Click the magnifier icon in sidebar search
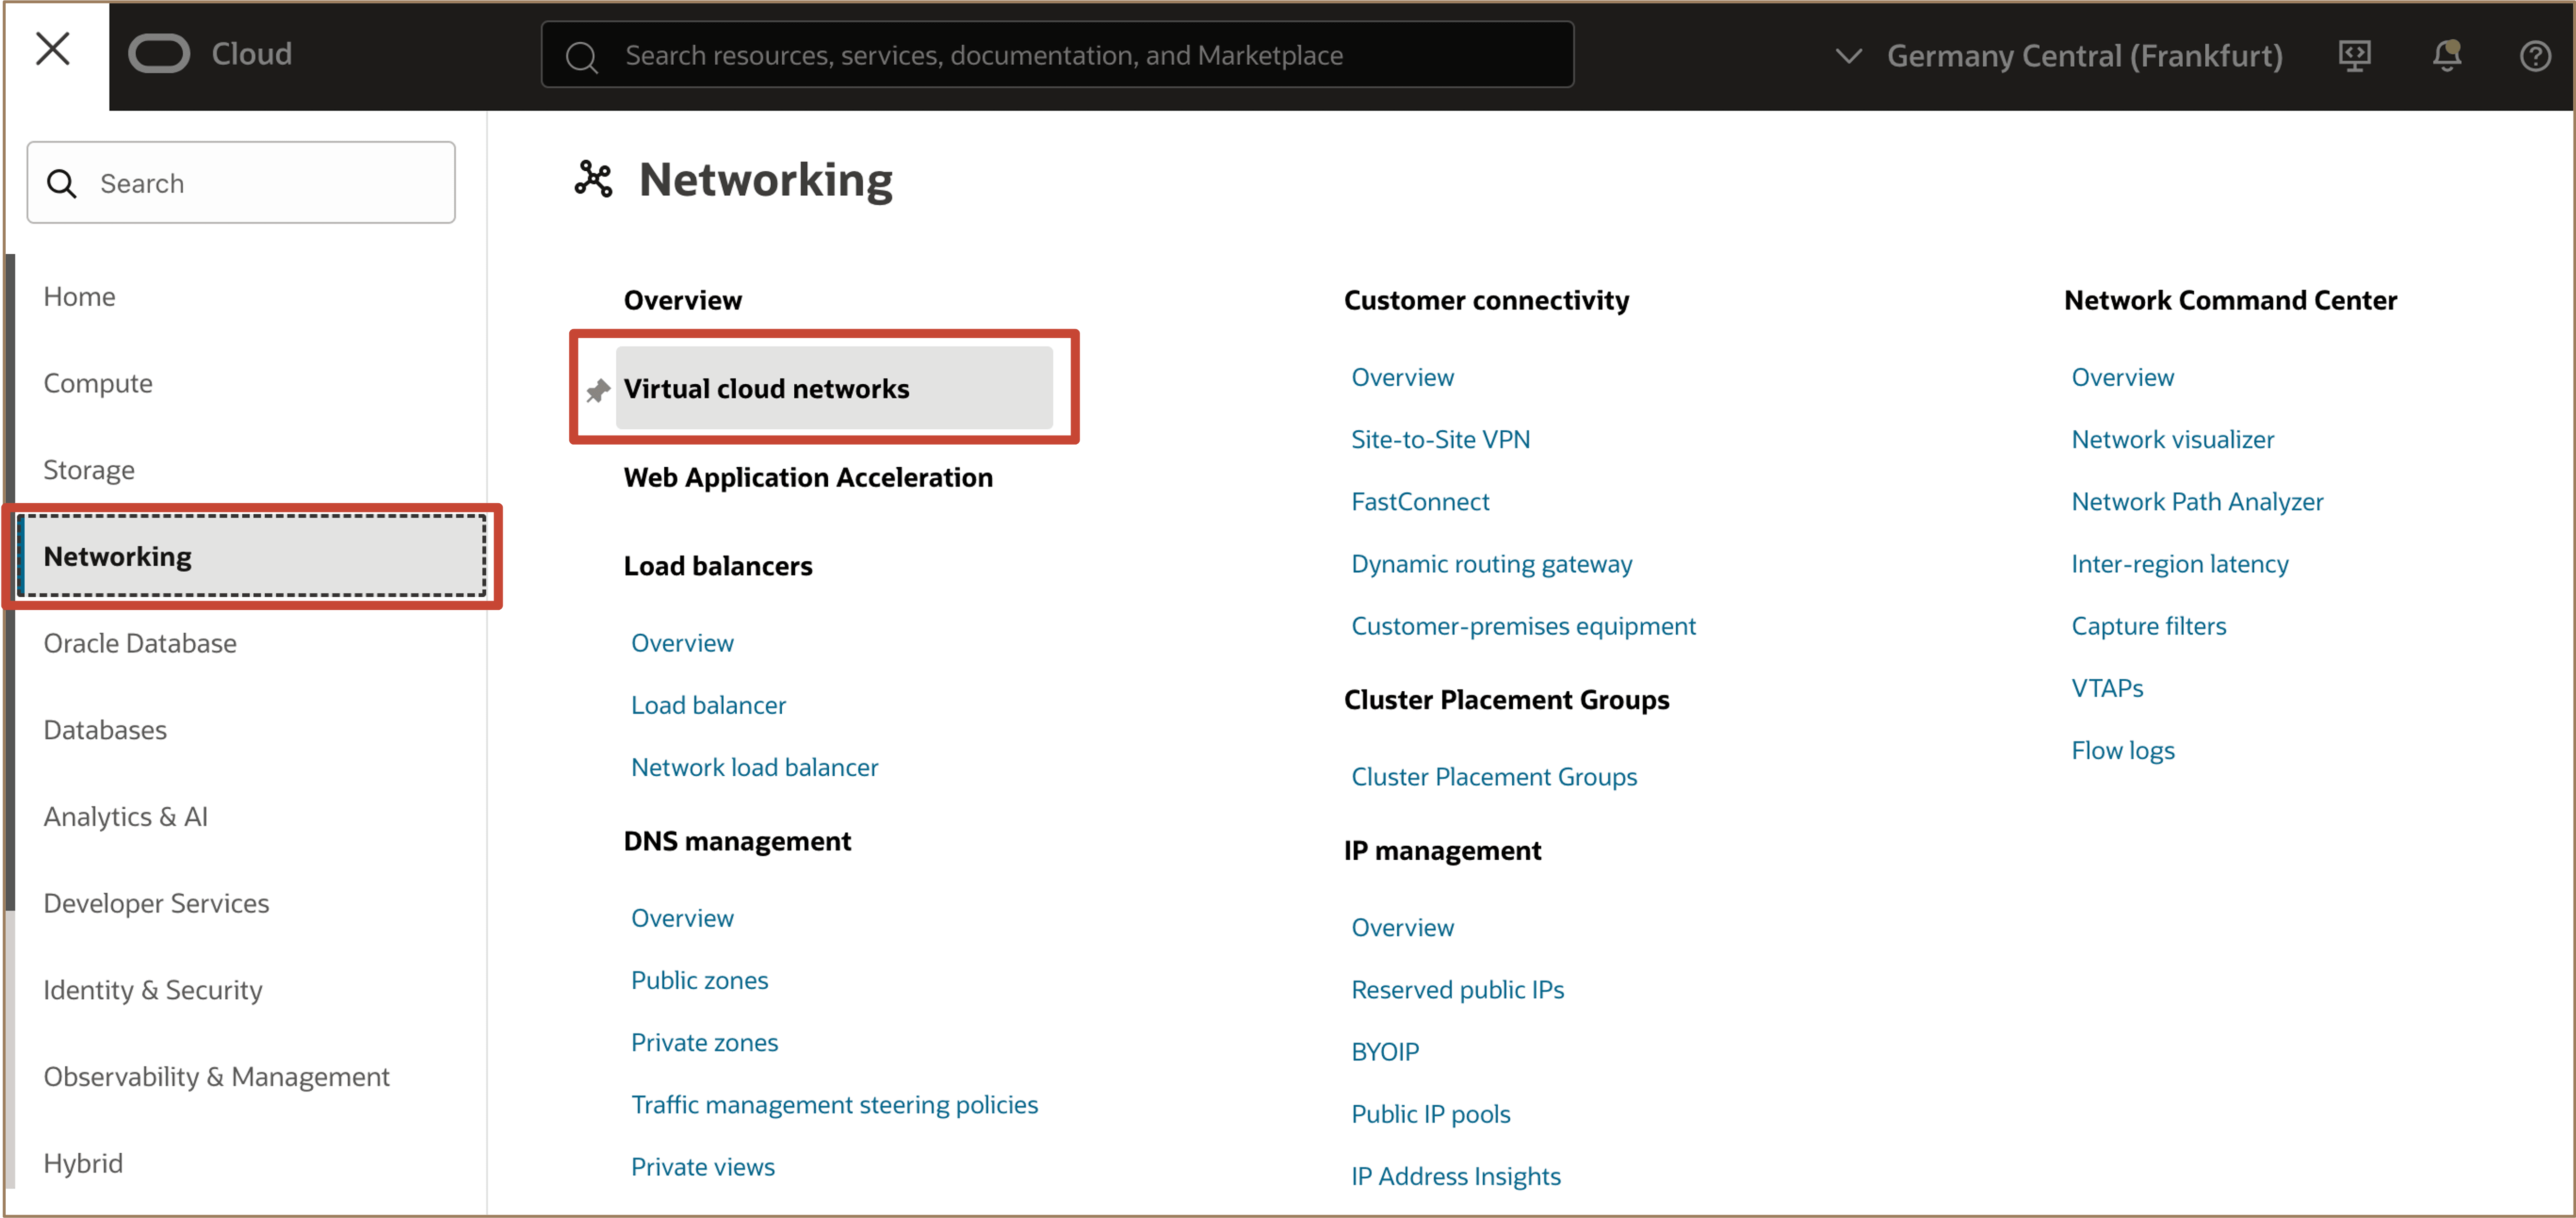The image size is (2576, 1218). (x=62, y=183)
